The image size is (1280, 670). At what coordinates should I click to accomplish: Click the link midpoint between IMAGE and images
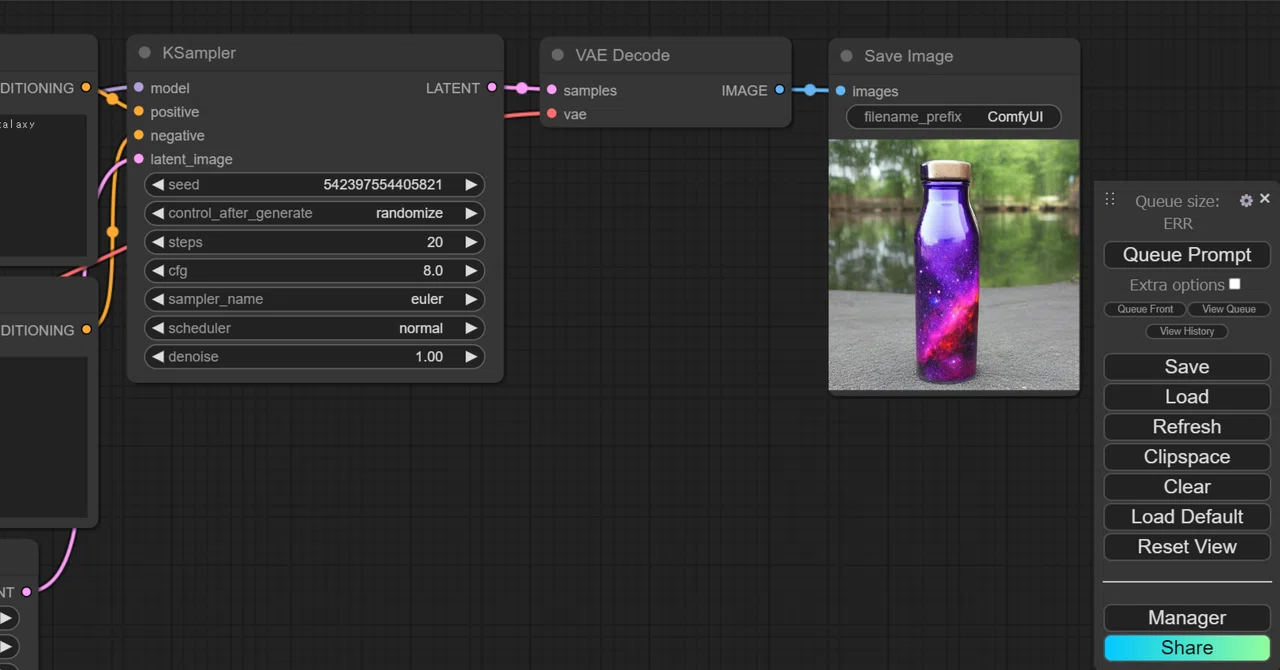click(x=810, y=90)
